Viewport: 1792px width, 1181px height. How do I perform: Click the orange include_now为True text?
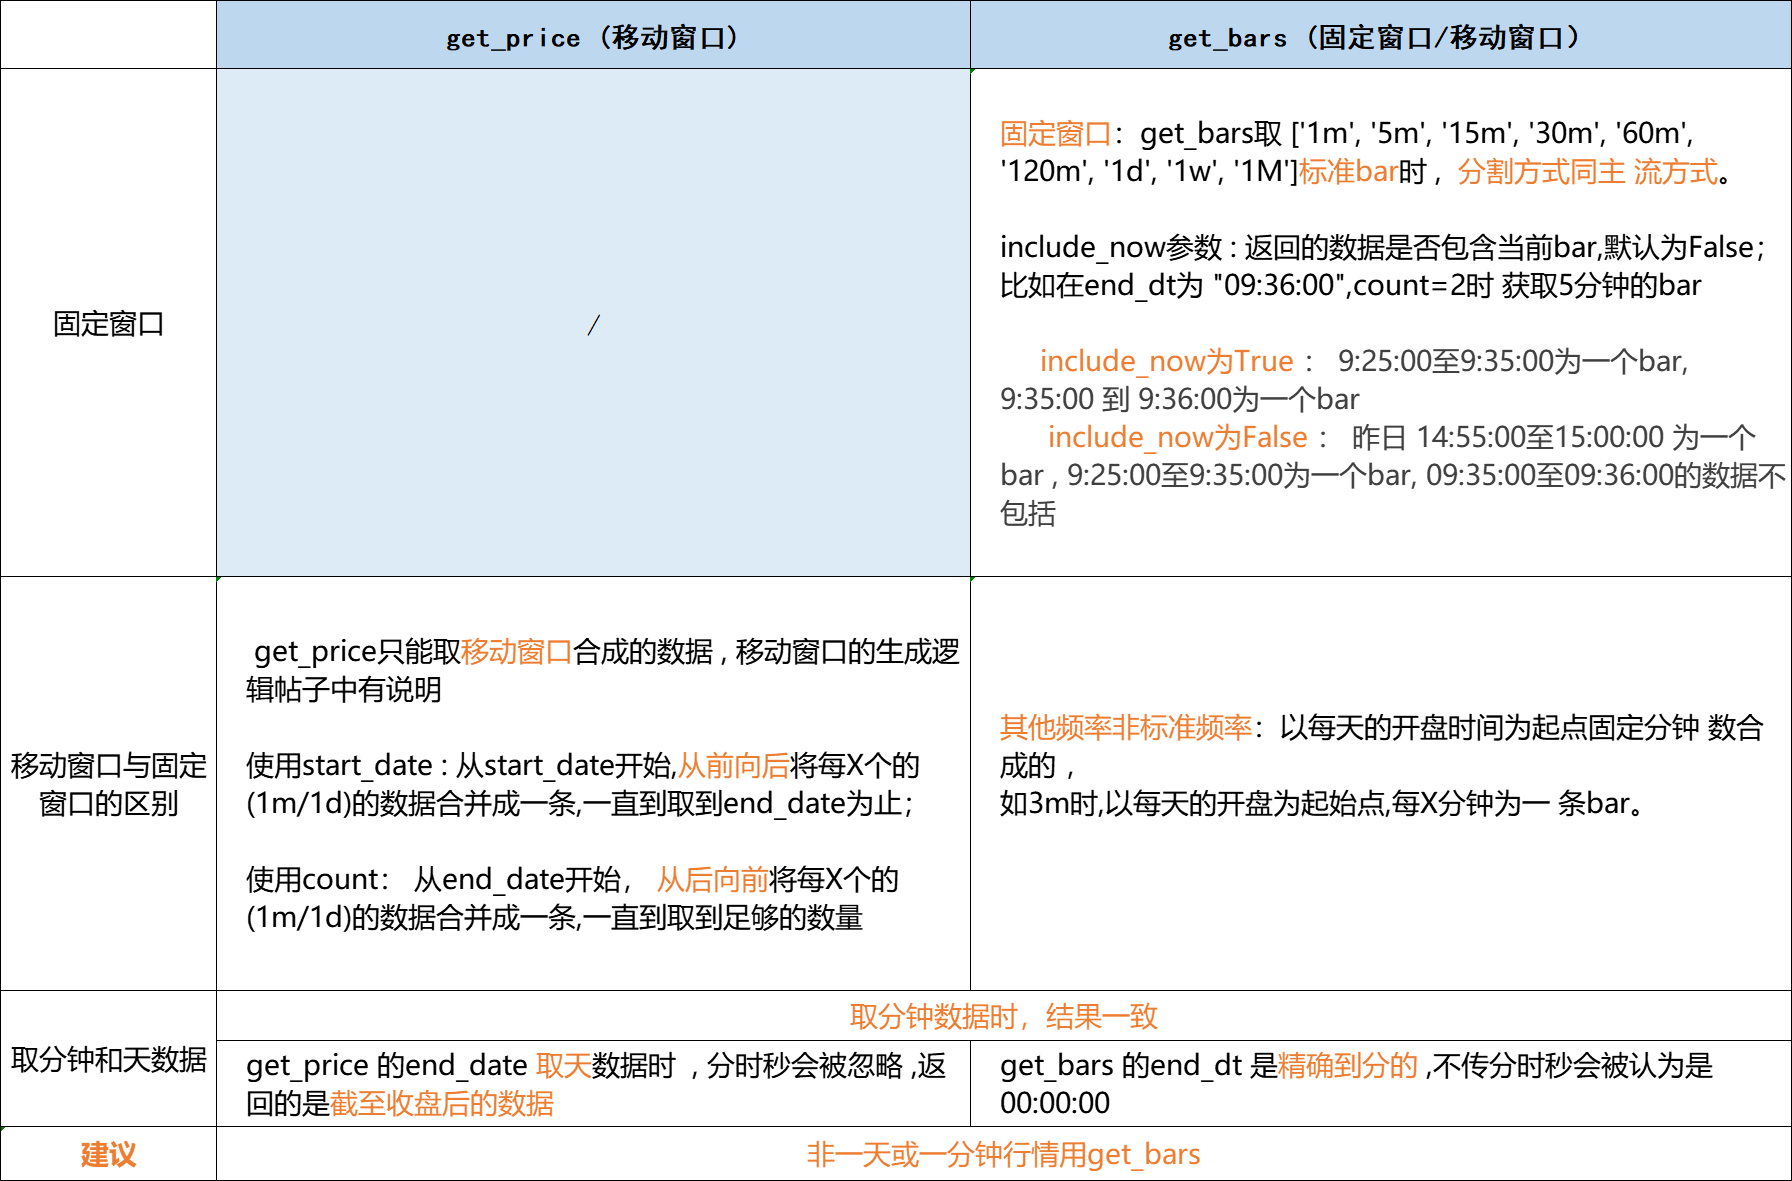point(1166,361)
